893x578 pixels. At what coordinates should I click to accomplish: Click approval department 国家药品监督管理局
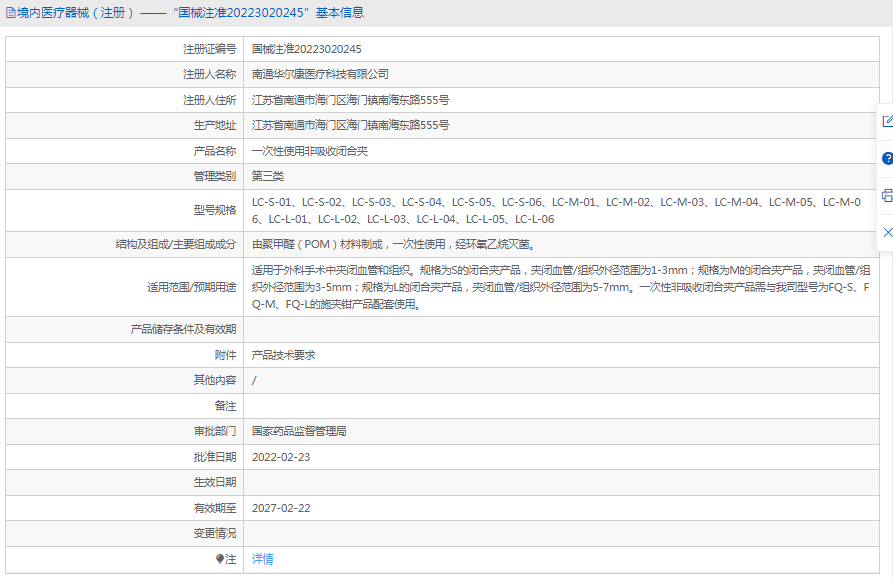pyautogui.click(x=299, y=432)
